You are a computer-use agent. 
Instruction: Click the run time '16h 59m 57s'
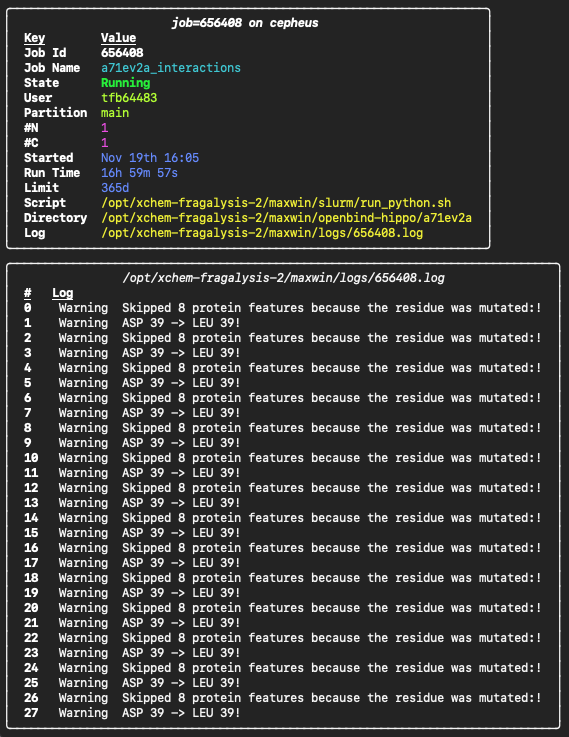point(140,173)
